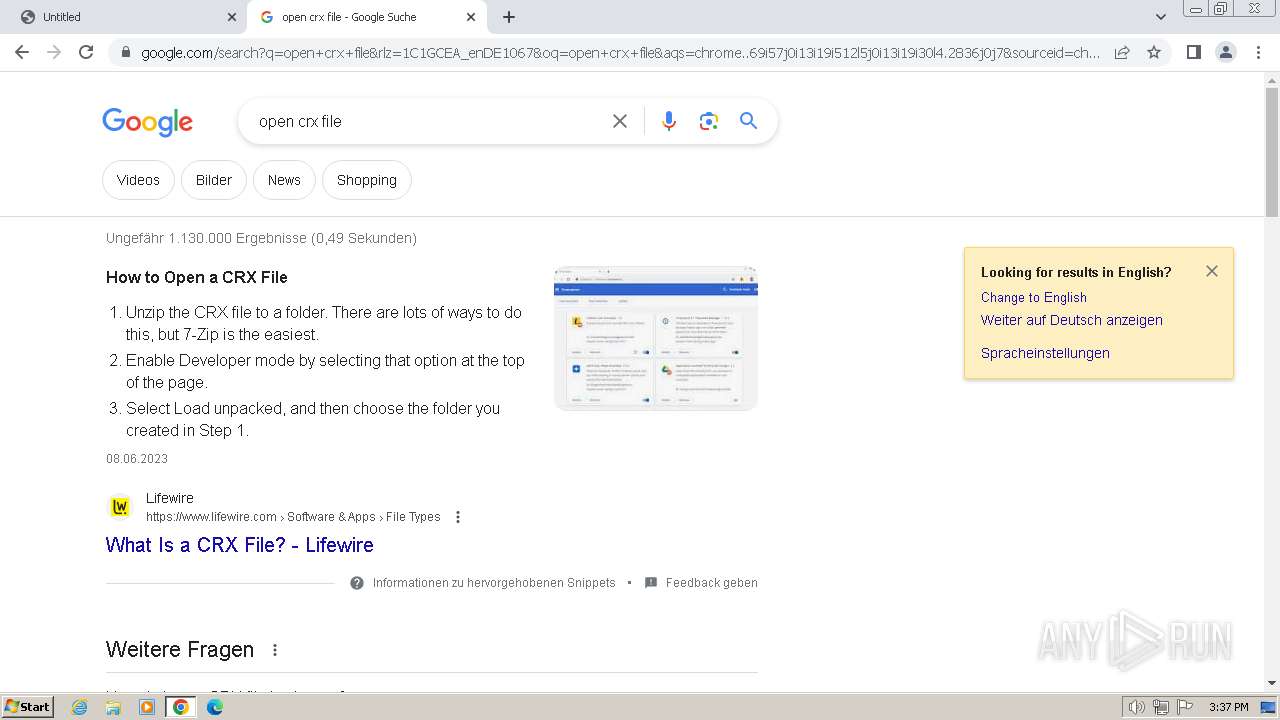Viewport: 1280px width, 720px height.
Task: Click the 'How to Open a CRX File' heading
Action: 197,277
